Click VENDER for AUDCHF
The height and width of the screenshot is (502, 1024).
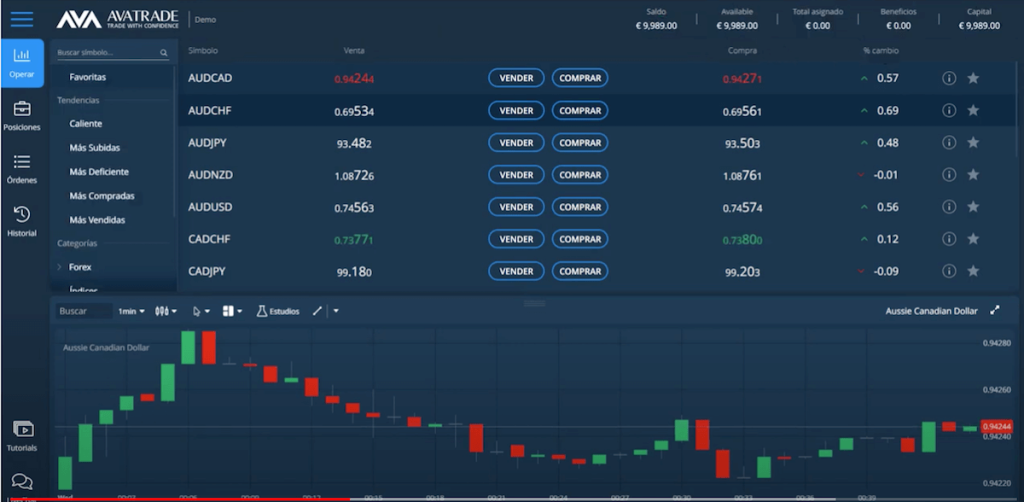coord(516,110)
